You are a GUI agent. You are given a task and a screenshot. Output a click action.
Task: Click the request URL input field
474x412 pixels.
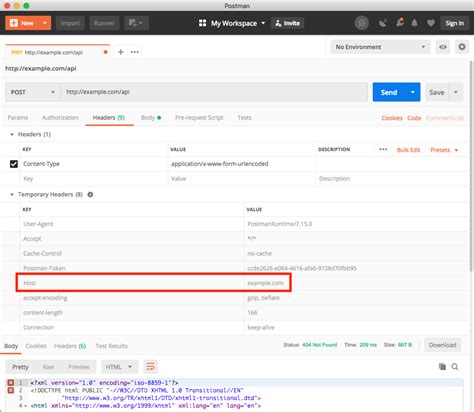[214, 92]
